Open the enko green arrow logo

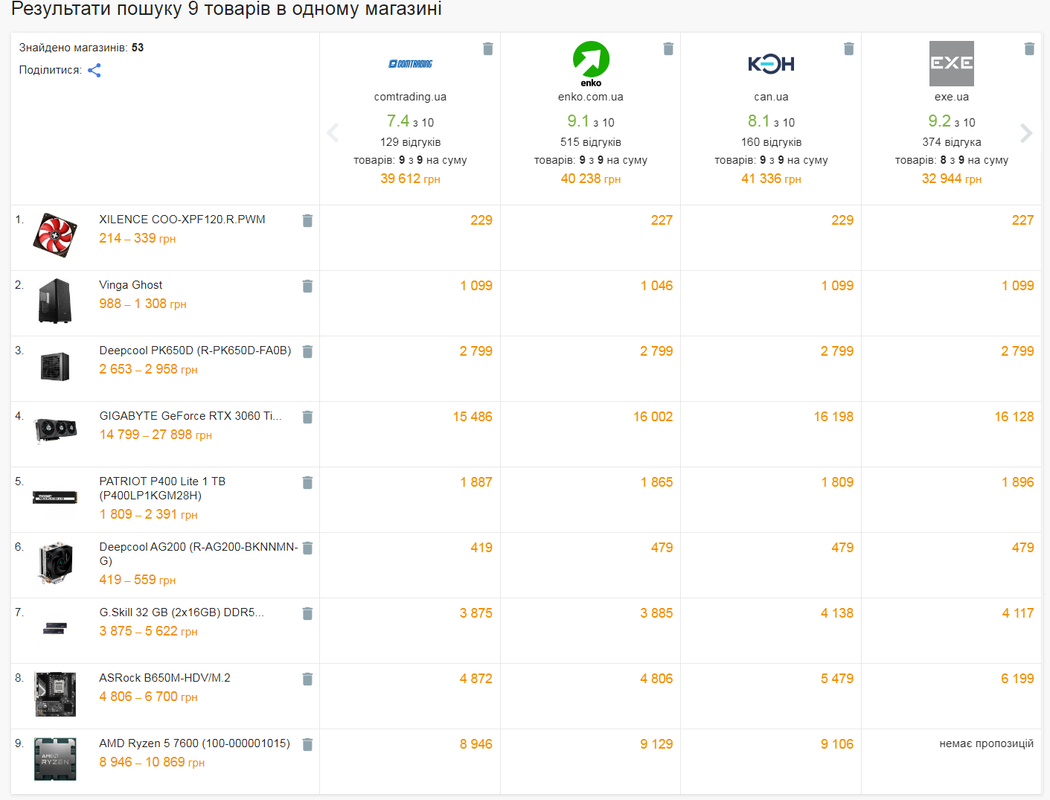click(x=591, y=64)
